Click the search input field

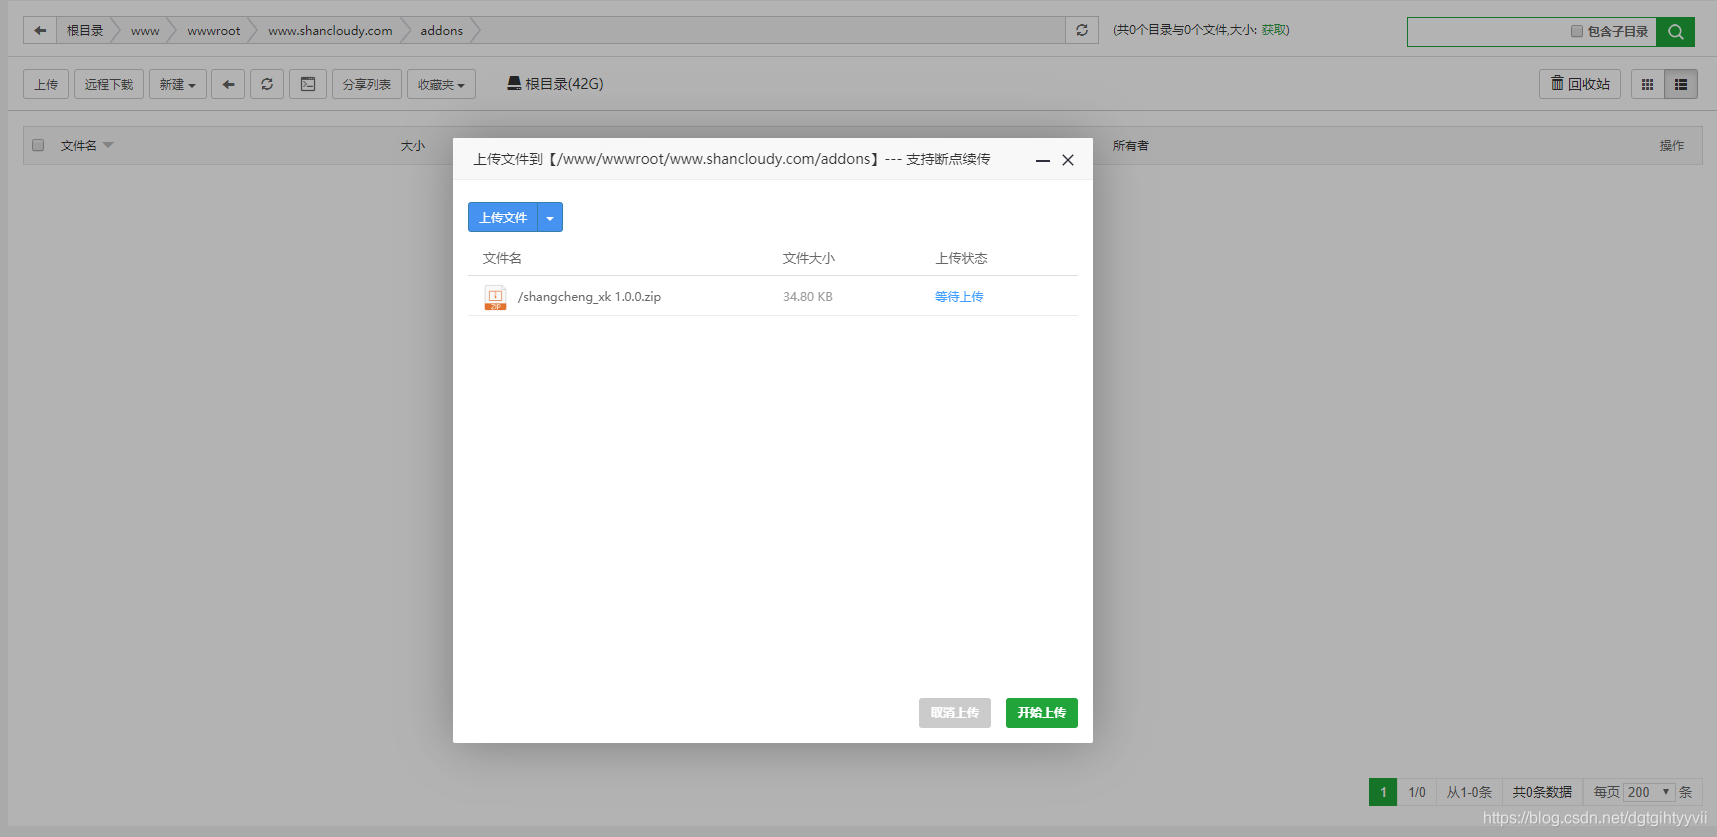coord(1487,32)
